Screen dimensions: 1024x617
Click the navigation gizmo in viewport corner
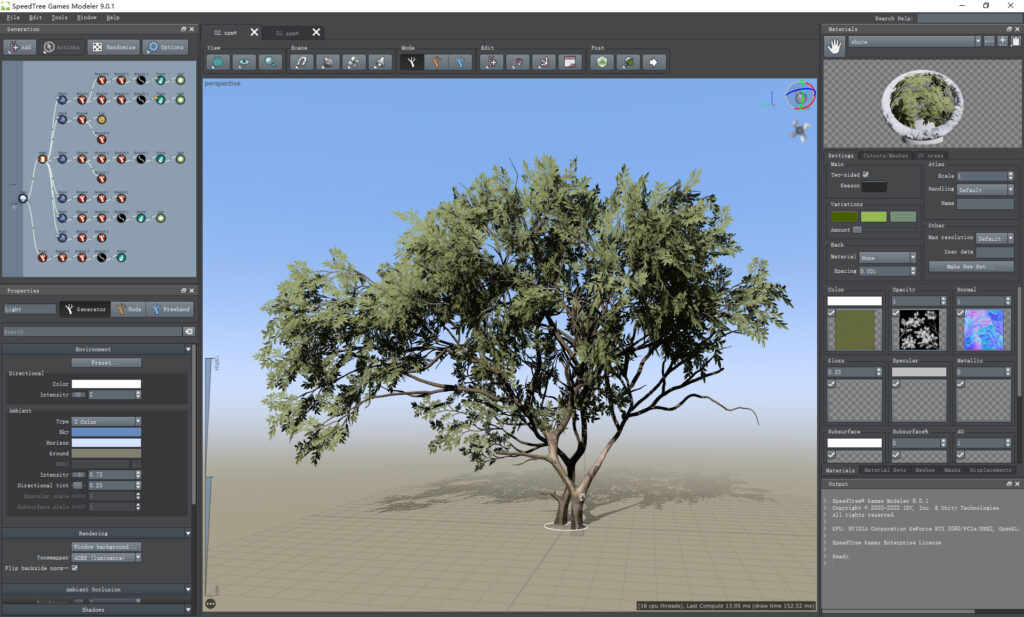(800, 97)
